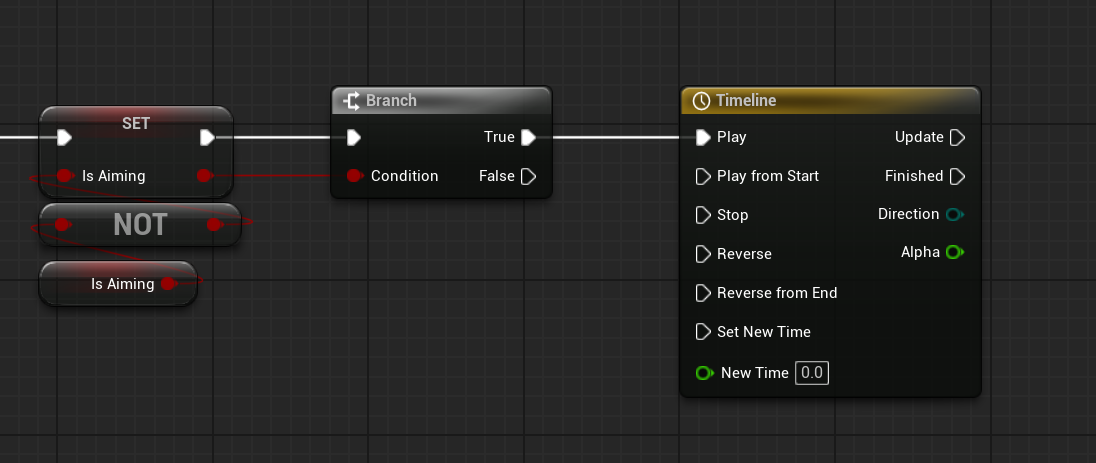Image resolution: width=1096 pixels, height=463 pixels.
Task: Click the Timeline Reverse pin
Action: (x=703, y=254)
